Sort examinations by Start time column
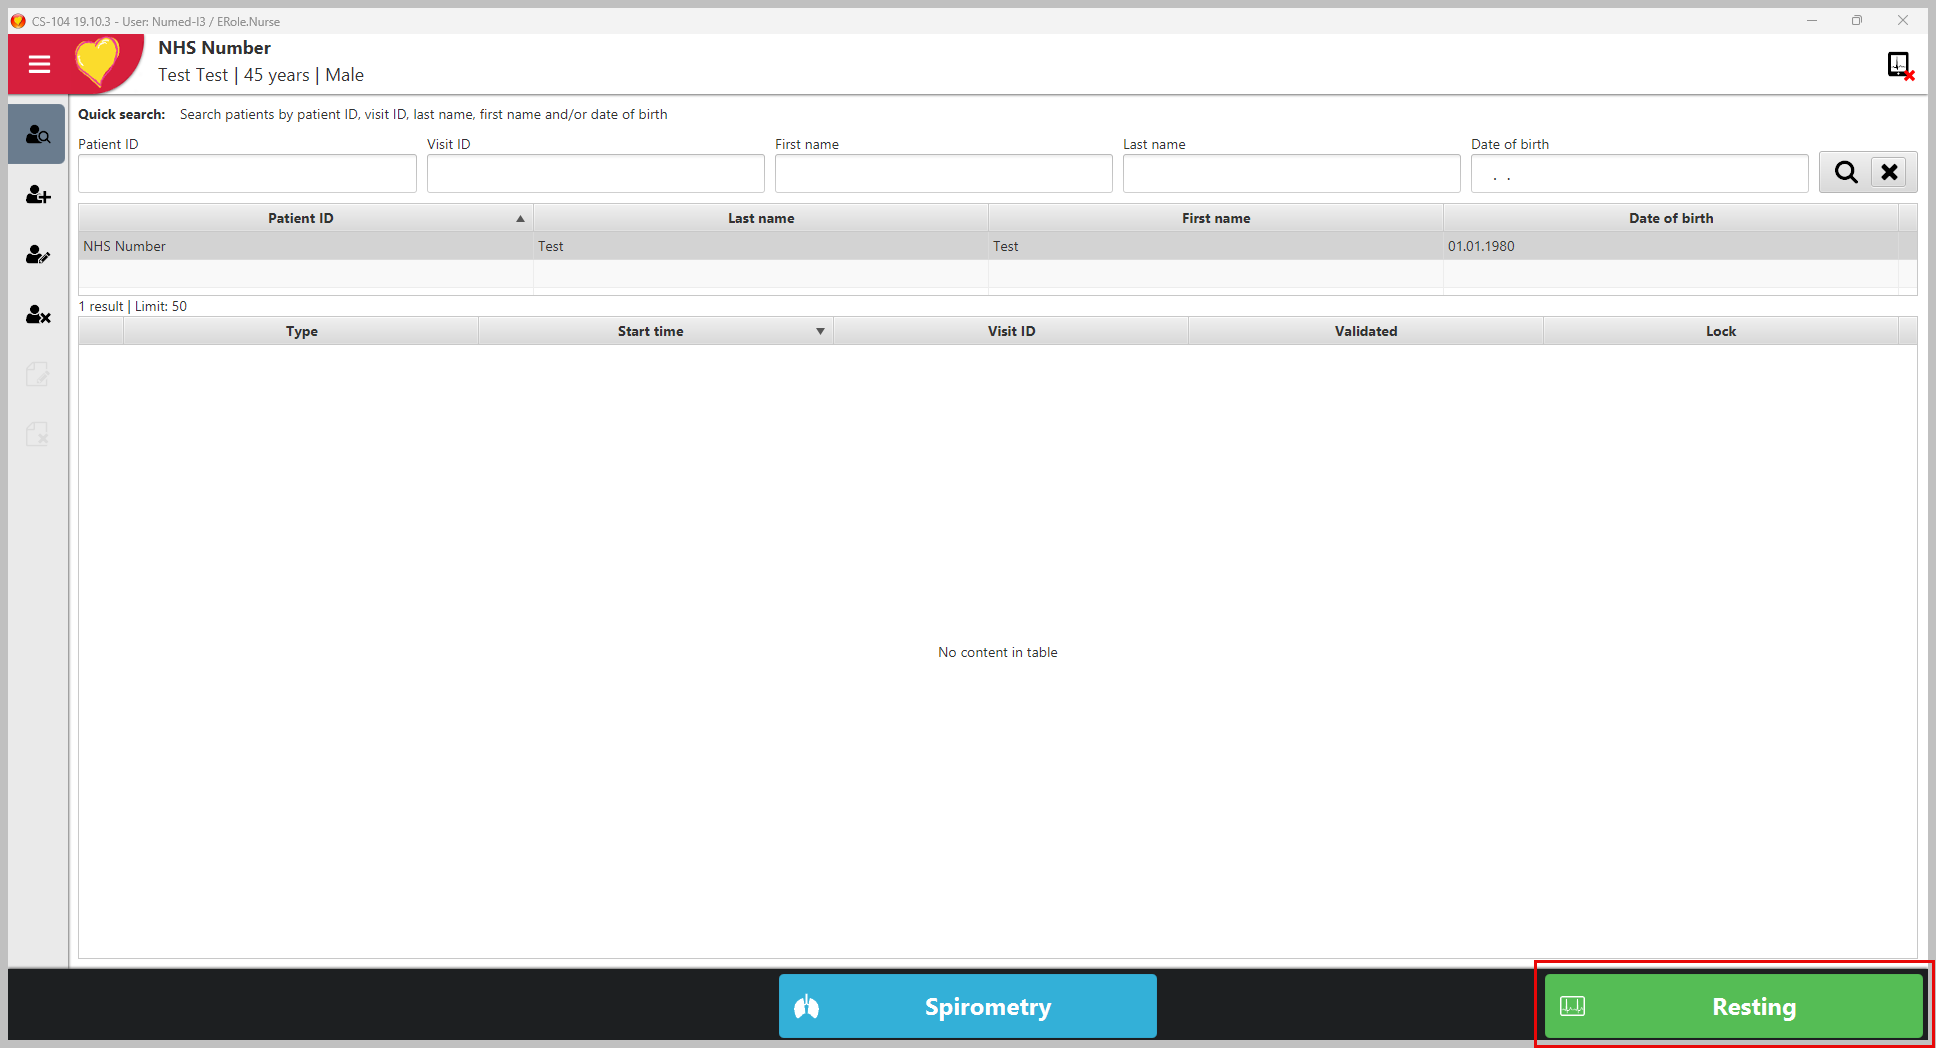The height and width of the screenshot is (1048, 1936). click(x=651, y=331)
